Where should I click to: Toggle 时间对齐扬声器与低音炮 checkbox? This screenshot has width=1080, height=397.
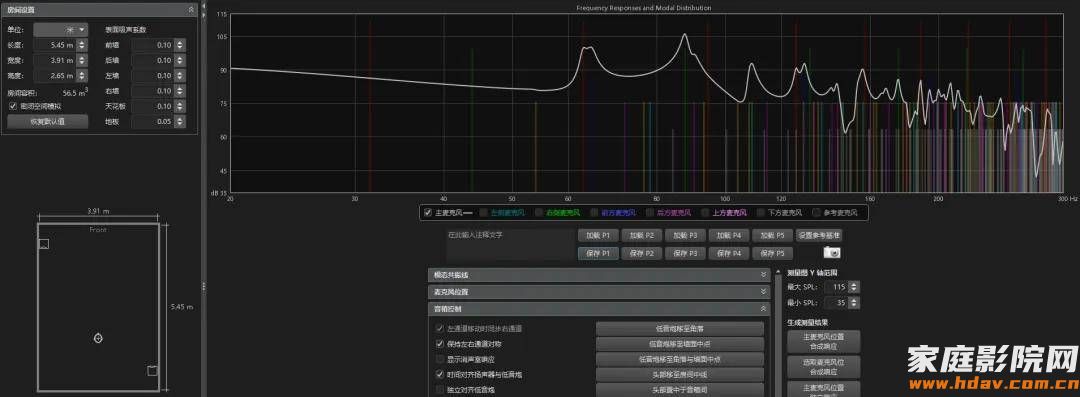pos(440,374)
